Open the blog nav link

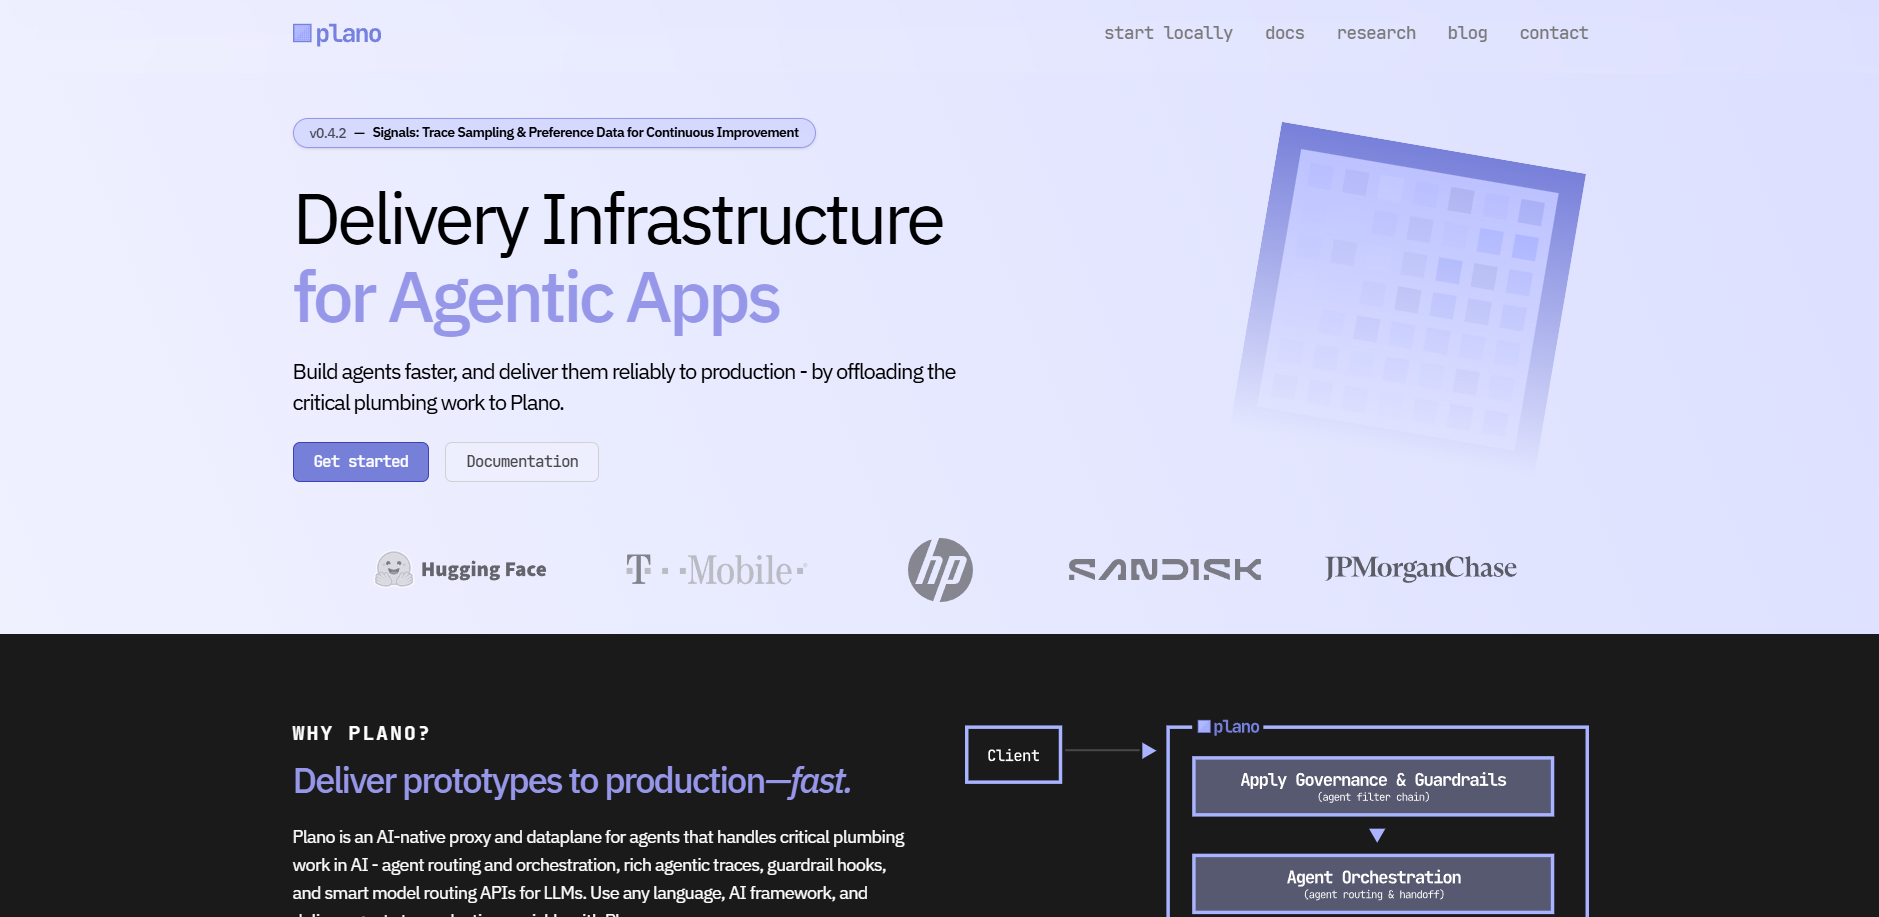(x=1467, y=33)
